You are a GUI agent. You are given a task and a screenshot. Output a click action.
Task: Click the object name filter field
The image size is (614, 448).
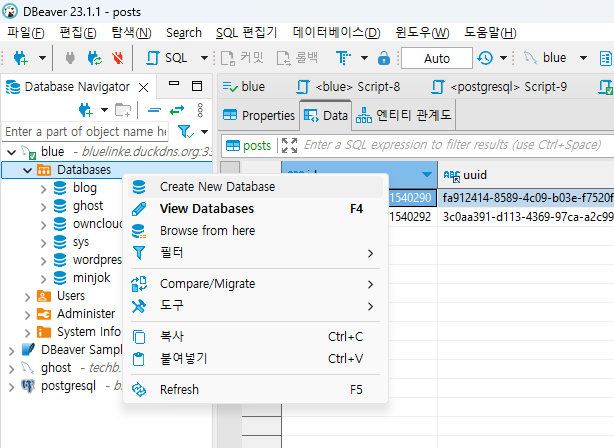(x=85, y=131)
